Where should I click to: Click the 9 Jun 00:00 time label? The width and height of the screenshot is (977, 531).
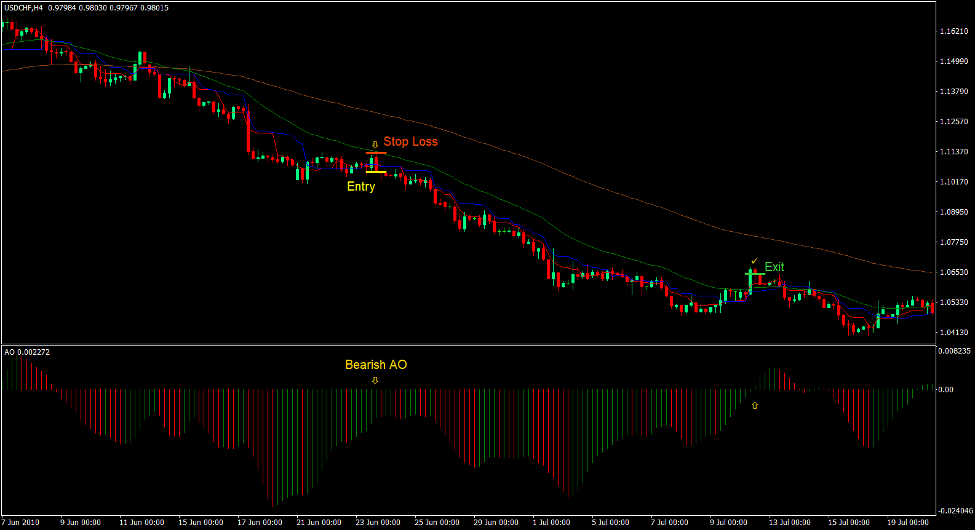click(81, 522)
